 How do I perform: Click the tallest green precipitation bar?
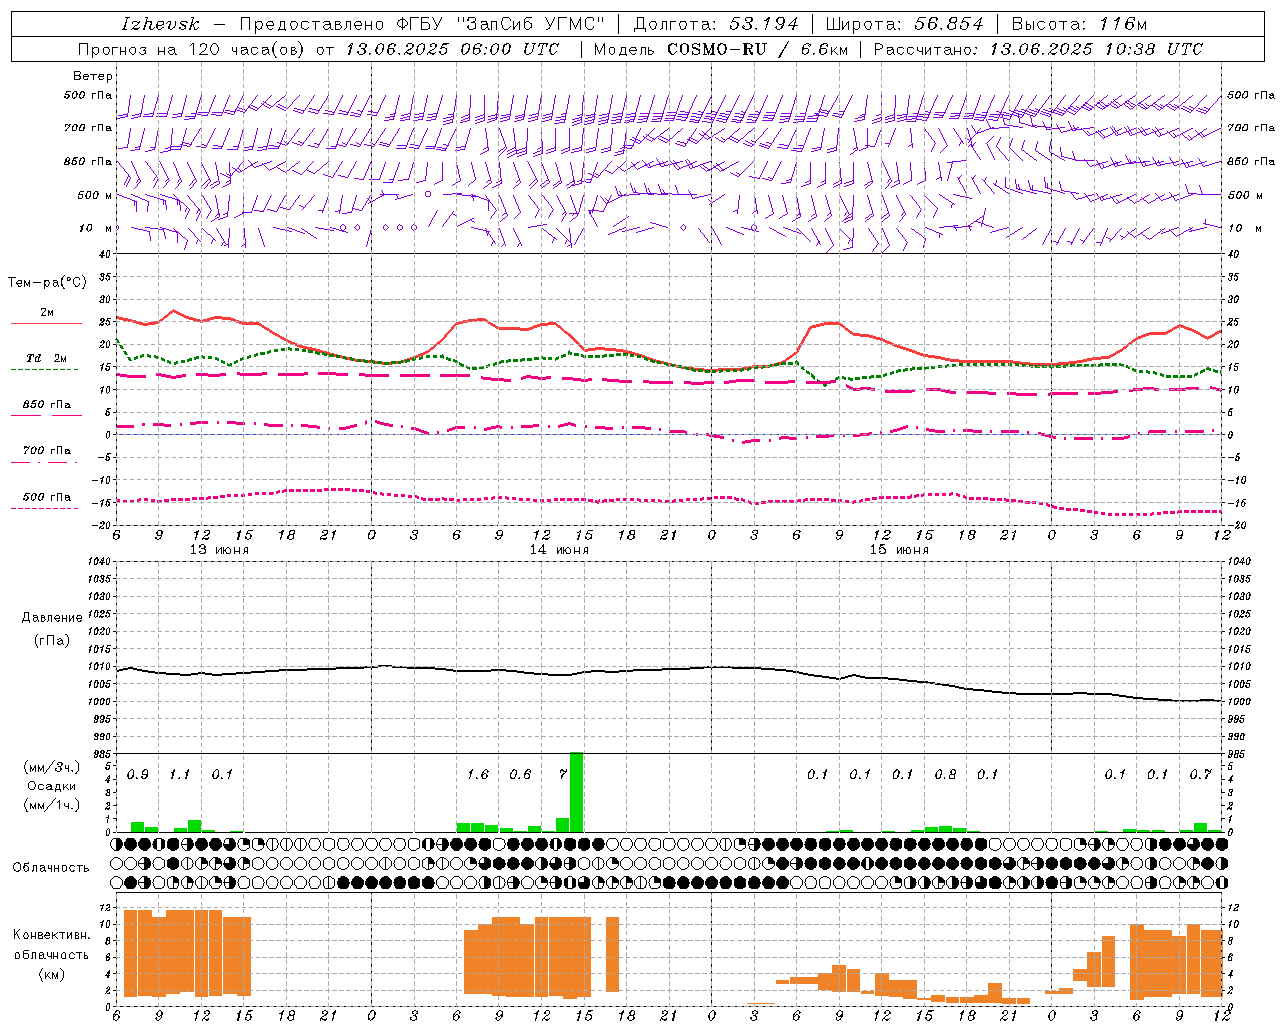[x=576, y=792]
